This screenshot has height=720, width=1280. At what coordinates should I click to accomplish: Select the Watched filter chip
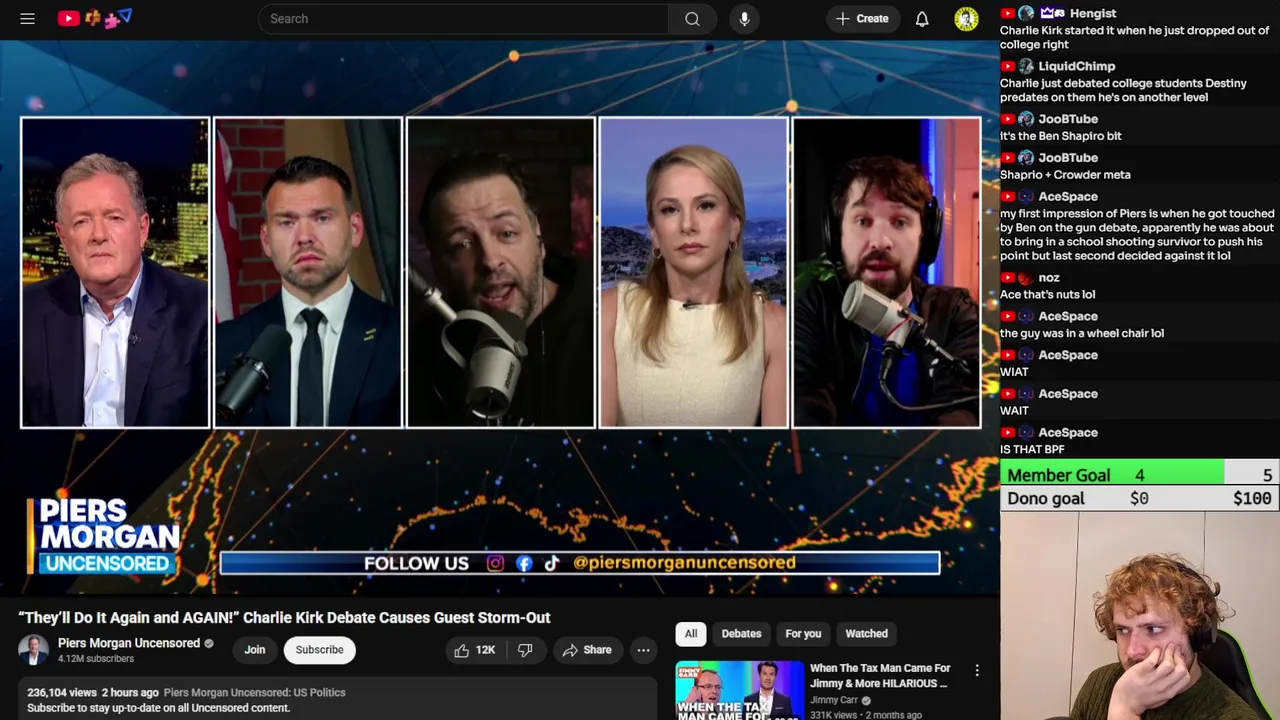click(x=866, y=633)
